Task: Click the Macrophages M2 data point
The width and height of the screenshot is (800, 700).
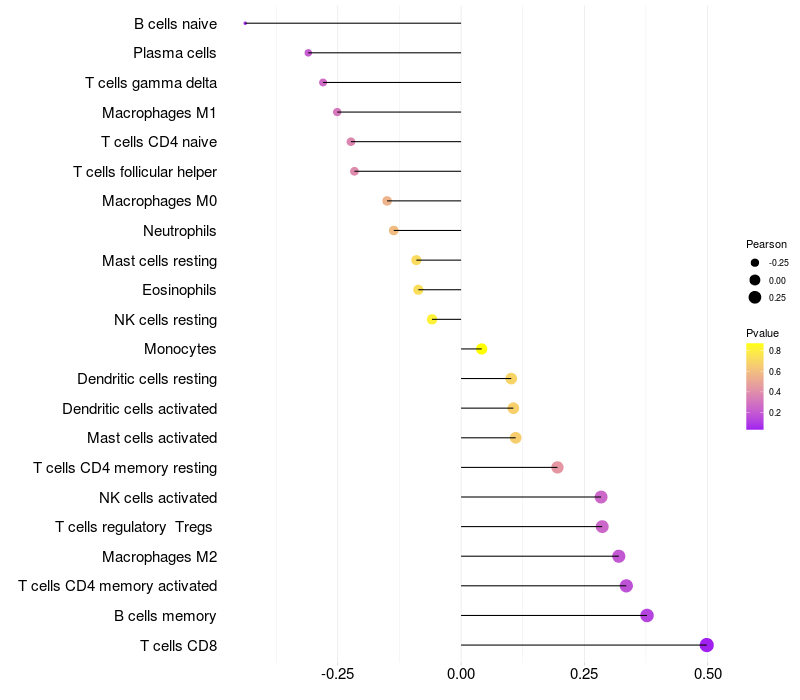Action: coord(618,556)
